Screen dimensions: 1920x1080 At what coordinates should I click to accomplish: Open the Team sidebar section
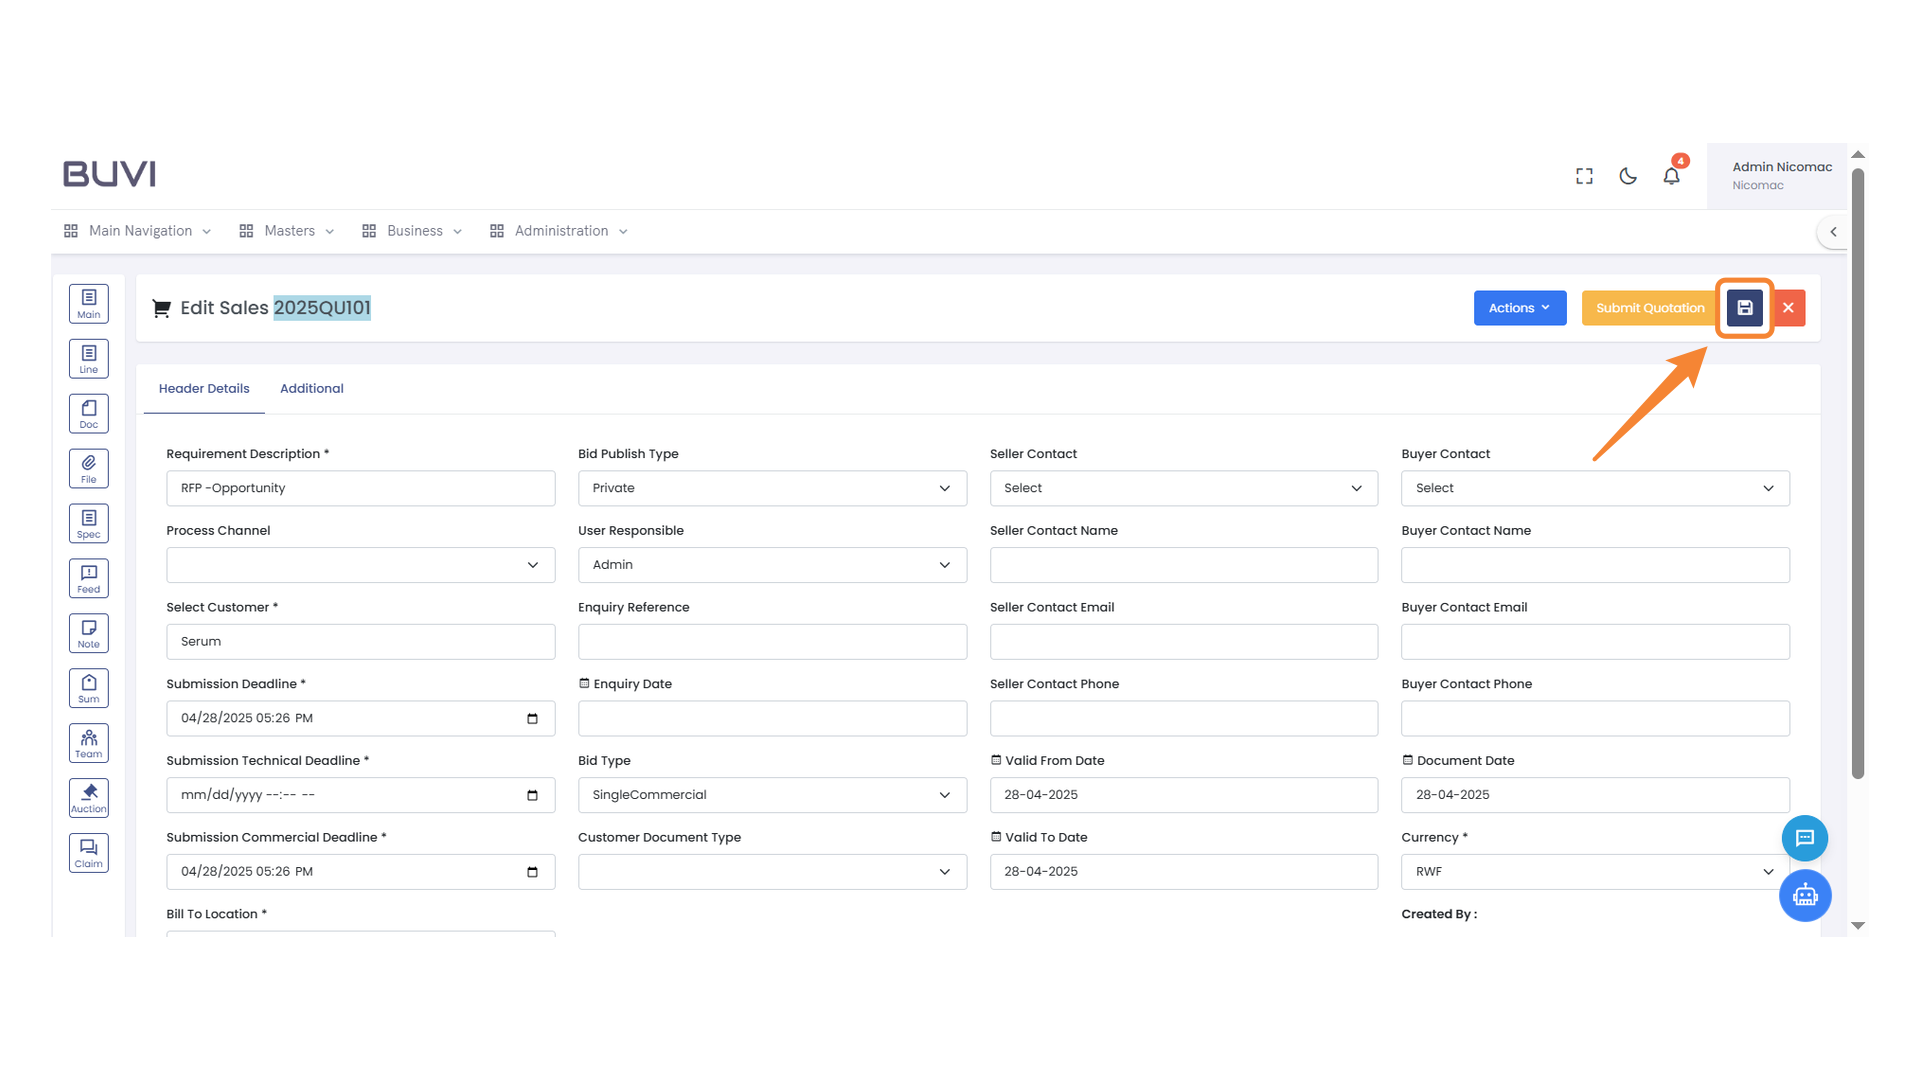89,743
